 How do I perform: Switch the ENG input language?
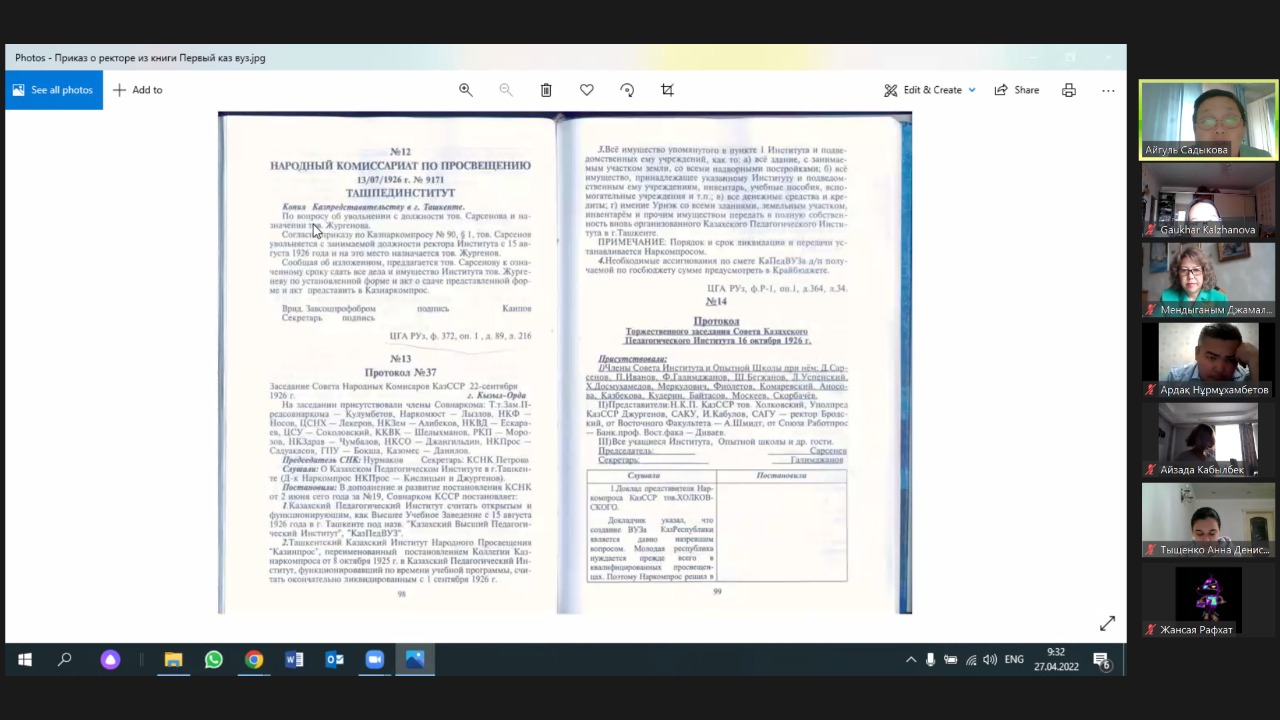point(1014,660)
